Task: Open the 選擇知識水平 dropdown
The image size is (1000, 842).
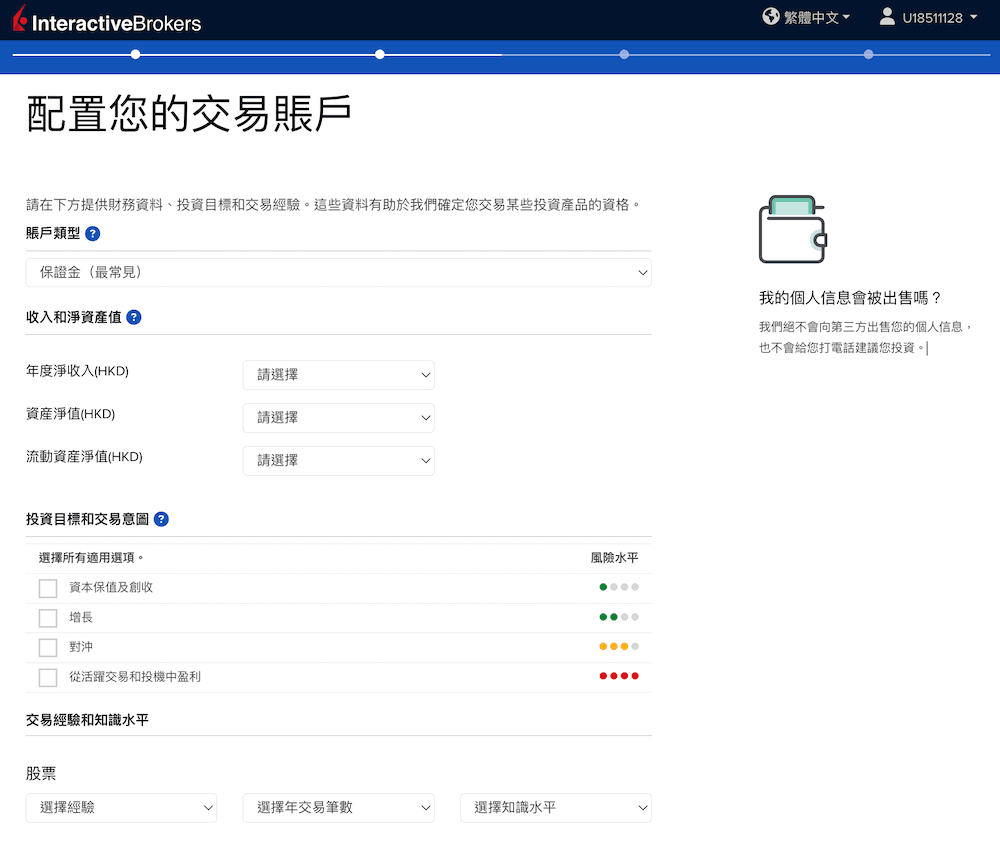Action: (556, 808)
